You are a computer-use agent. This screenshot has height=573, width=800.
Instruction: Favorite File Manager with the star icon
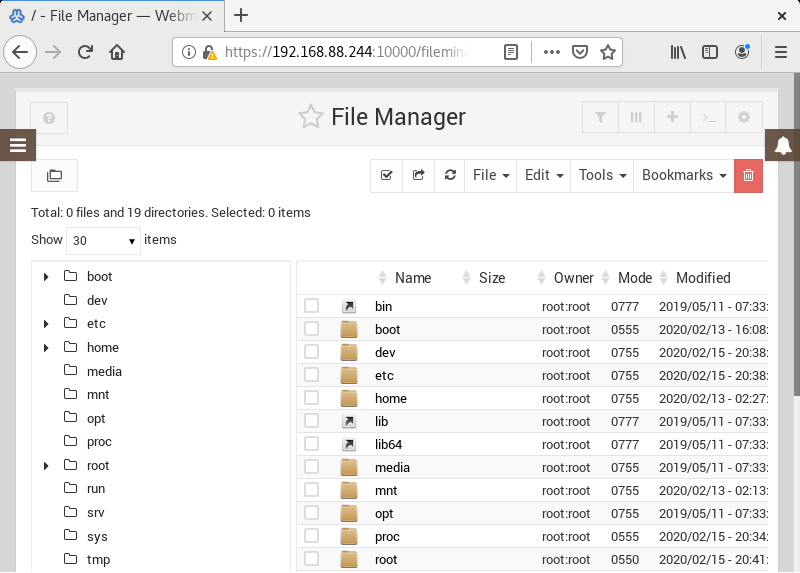(x=311, y=117)
